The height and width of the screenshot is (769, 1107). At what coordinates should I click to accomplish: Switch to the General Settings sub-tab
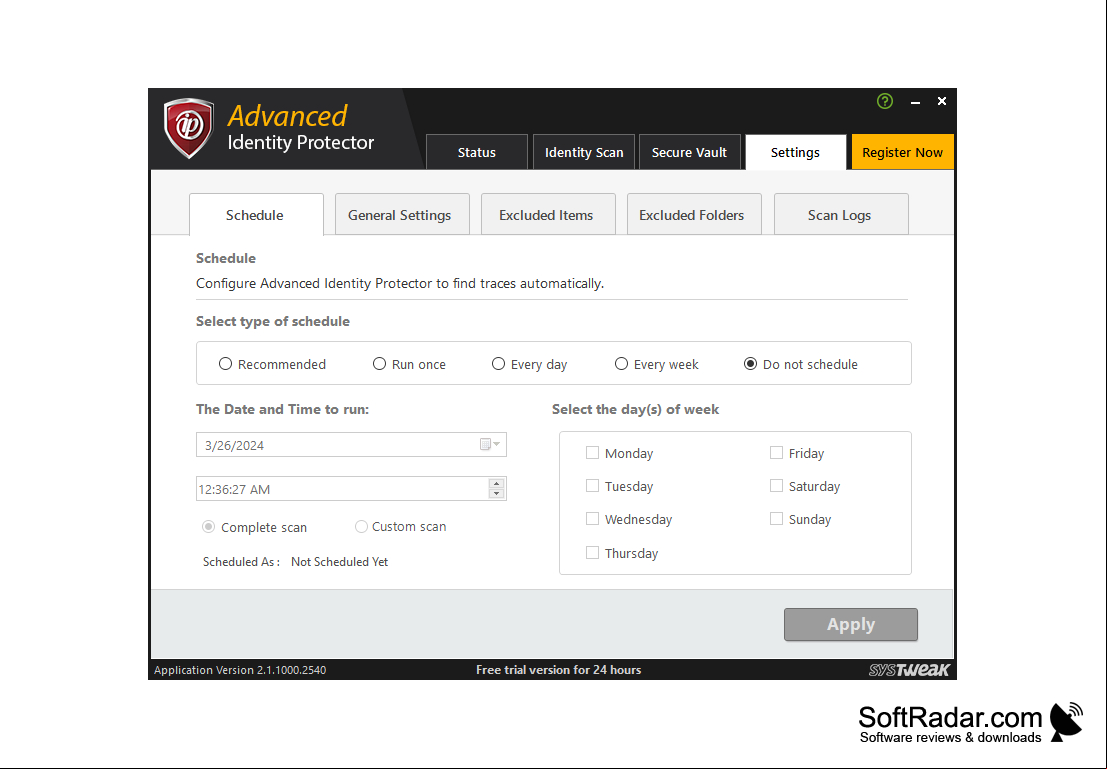click(x=402, y=214)
